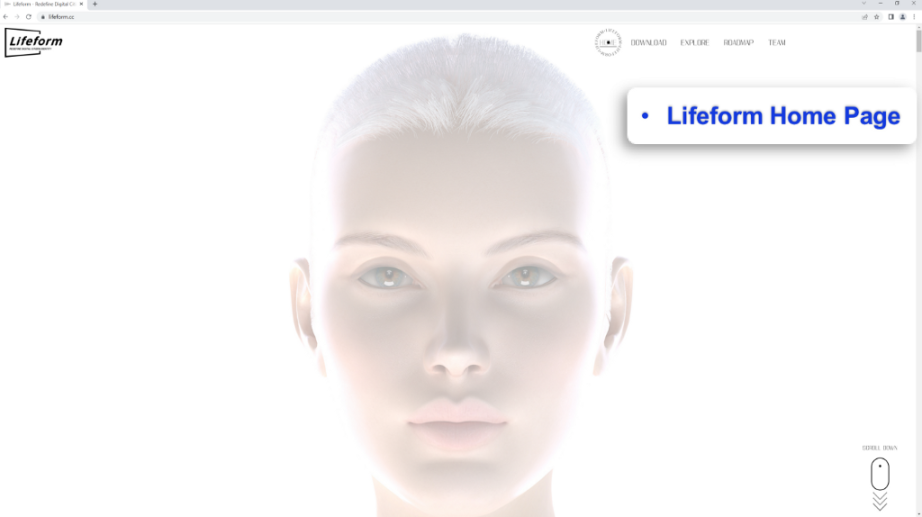Reload the page with the refresh icon

(x=28, y=17)
